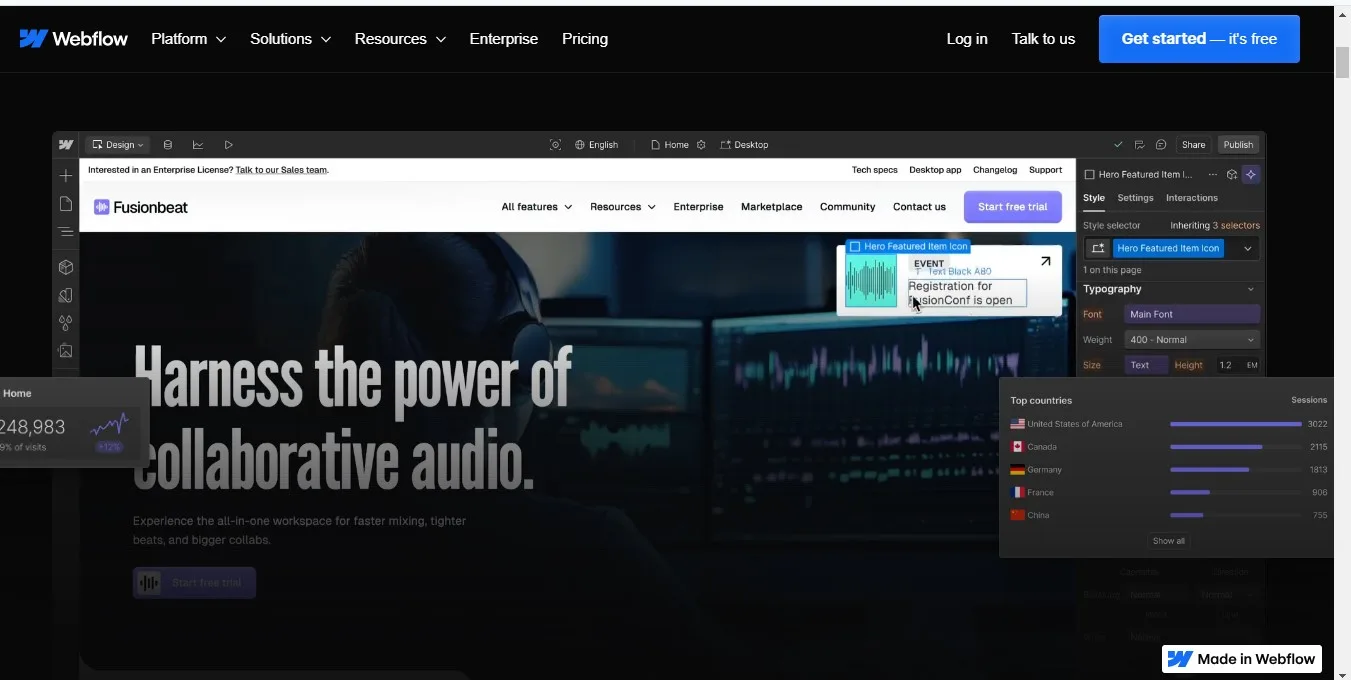Click the AI sparkle icon in the Style panel
This screenshot has width=1351, height=680.
[1250, 174]
